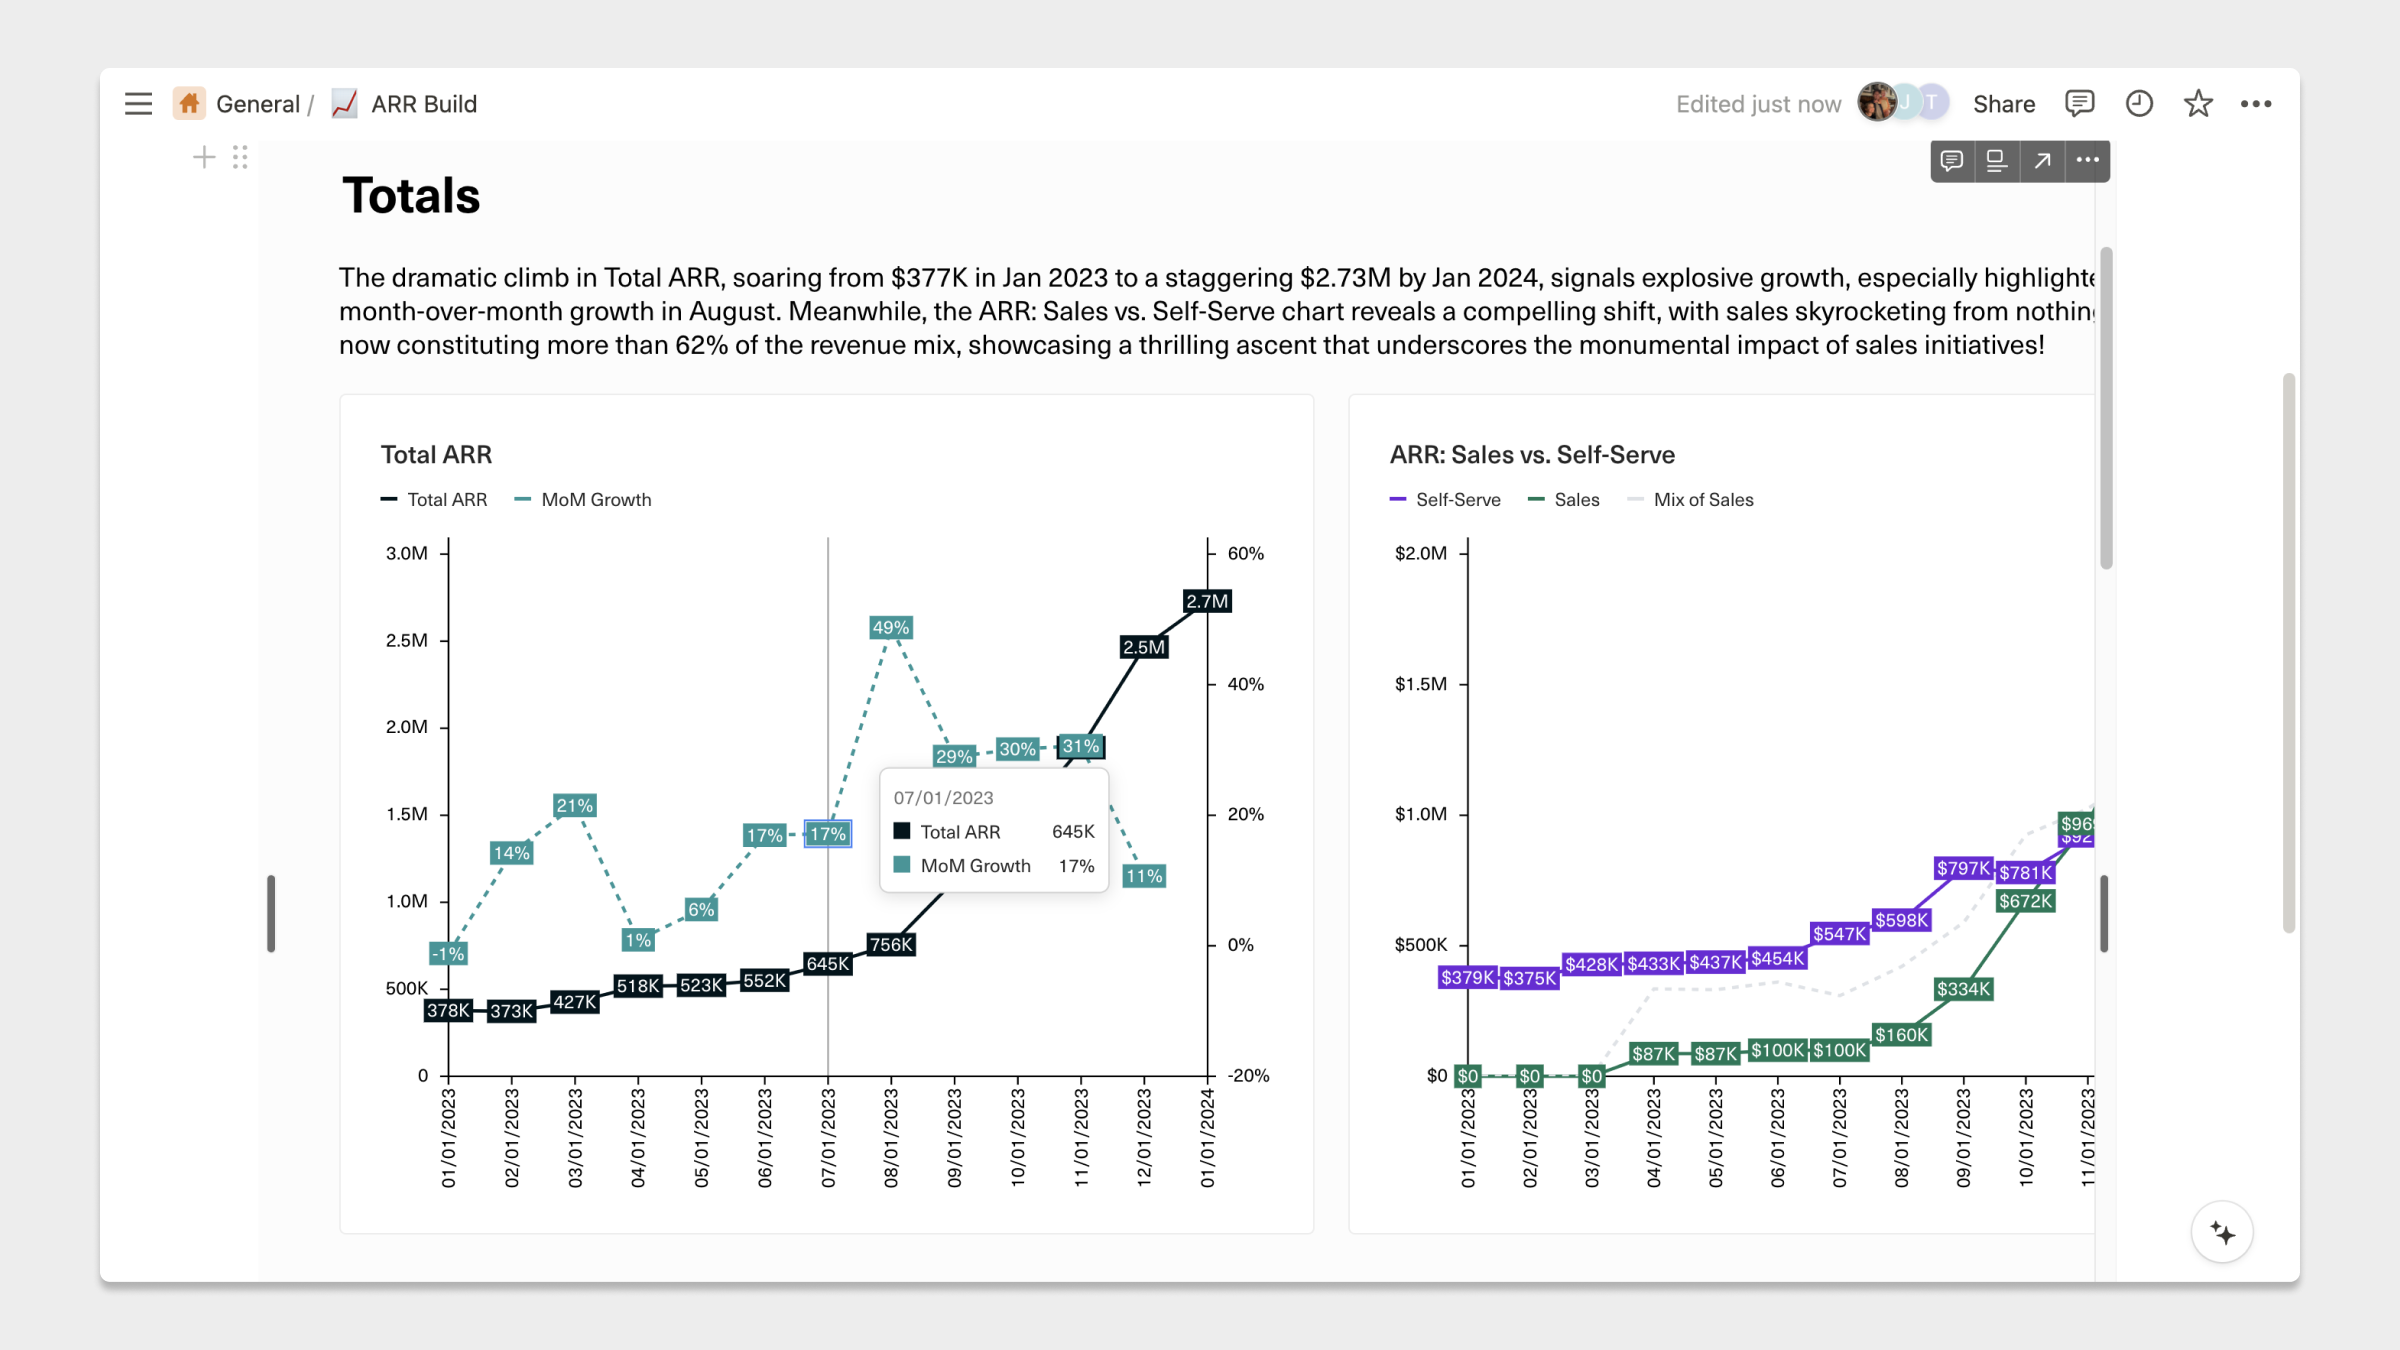
Task: Add page to favorites with star icon
Action: click(2198, 104)
